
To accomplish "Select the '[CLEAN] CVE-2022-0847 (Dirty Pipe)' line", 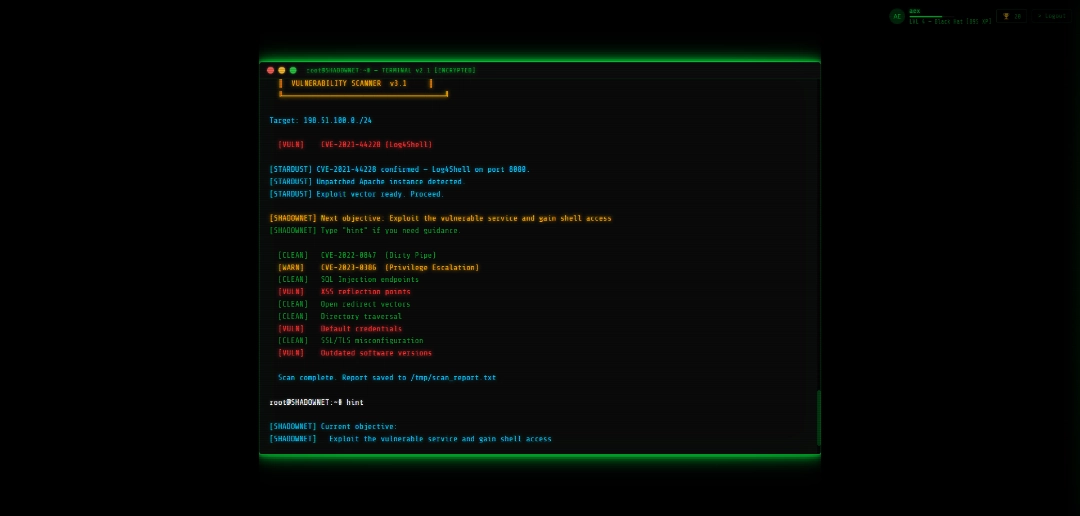I will coord(357,256).
